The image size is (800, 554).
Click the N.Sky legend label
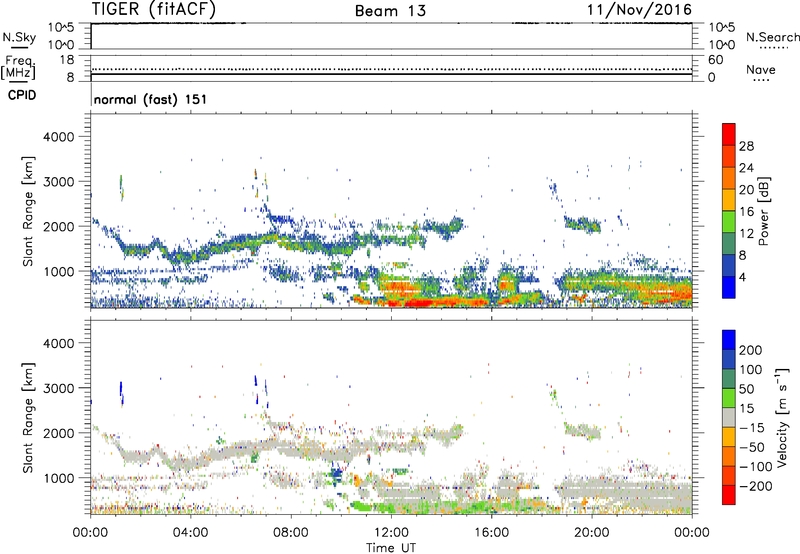point(19,37)
